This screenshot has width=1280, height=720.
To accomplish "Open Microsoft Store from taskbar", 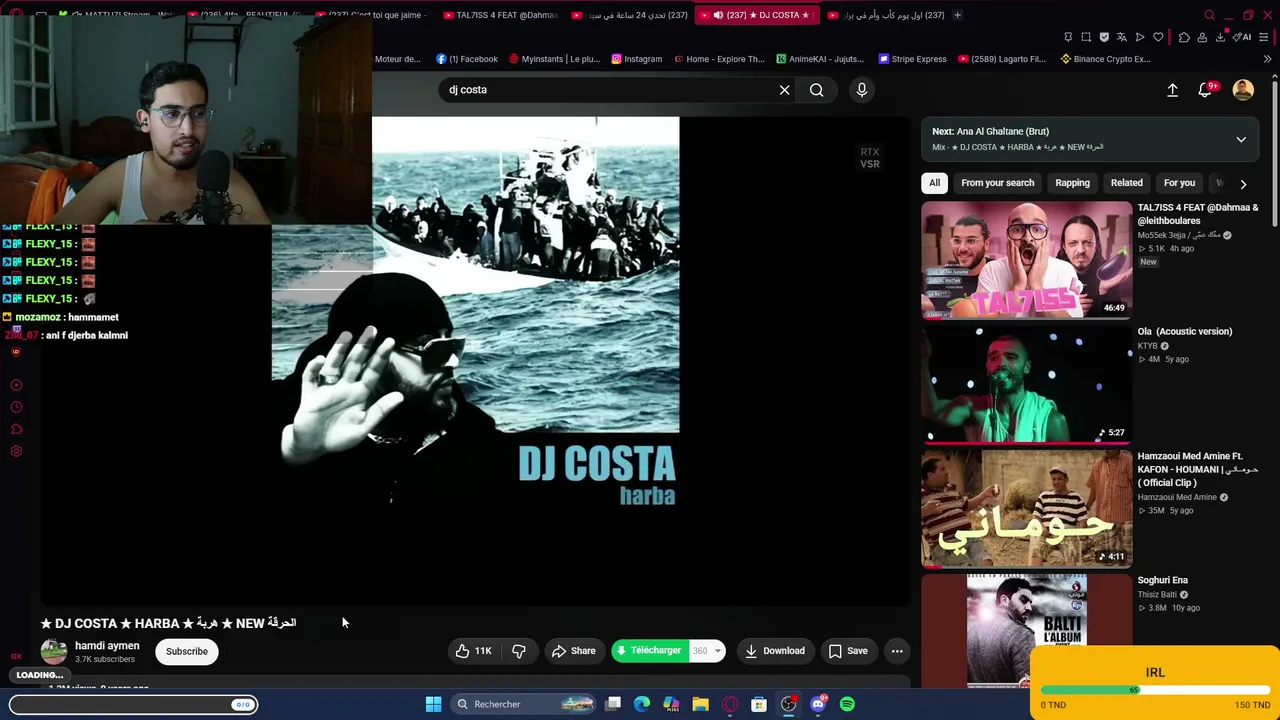I will coord(759,704).
